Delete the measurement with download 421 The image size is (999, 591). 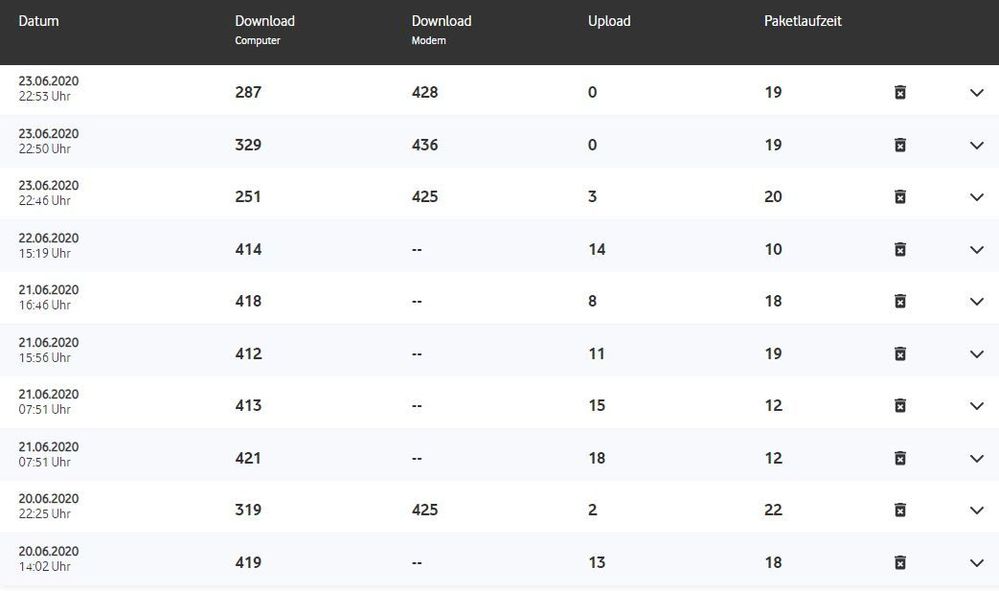(x=900, y=458)
